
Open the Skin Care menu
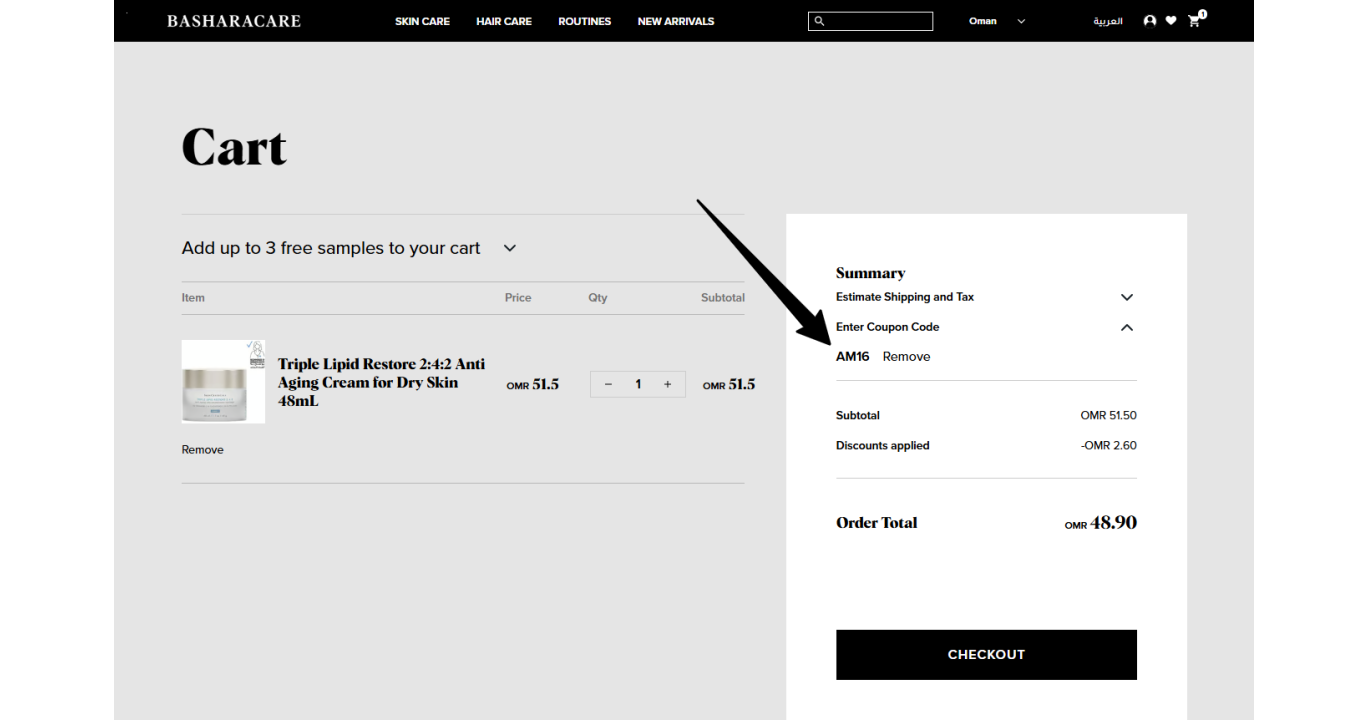[x=422, y=21]
